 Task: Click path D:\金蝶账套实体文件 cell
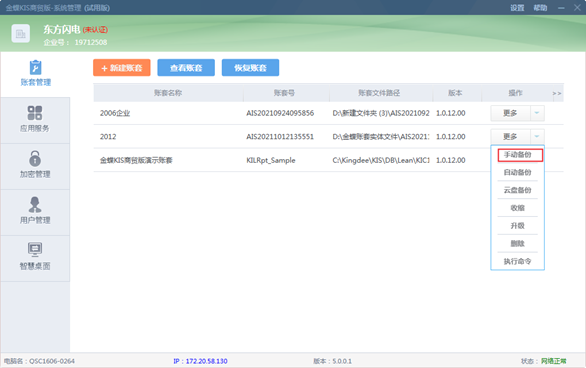coord(381,137)
